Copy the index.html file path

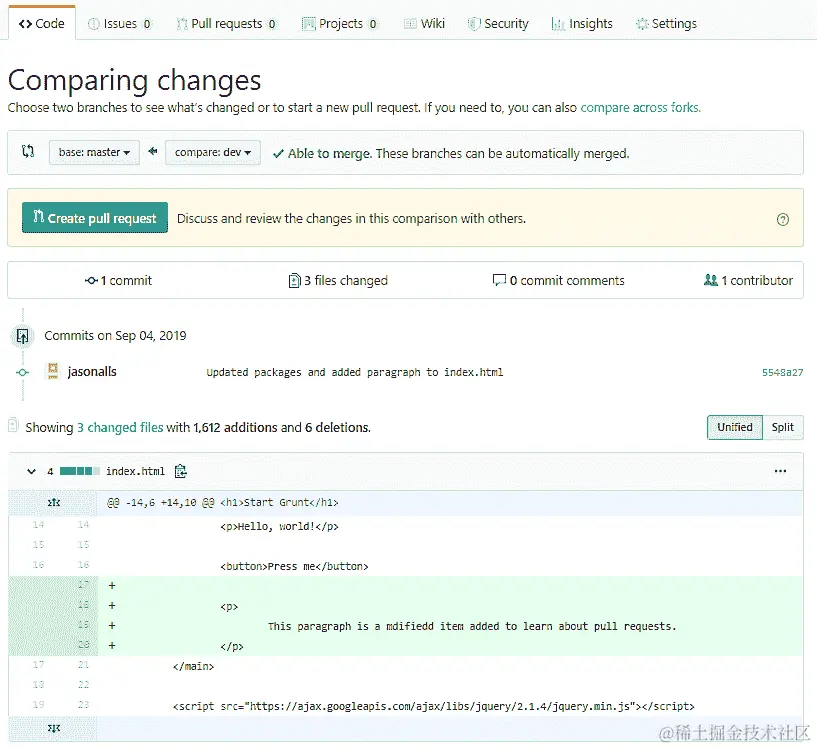[x=181, y=471]
